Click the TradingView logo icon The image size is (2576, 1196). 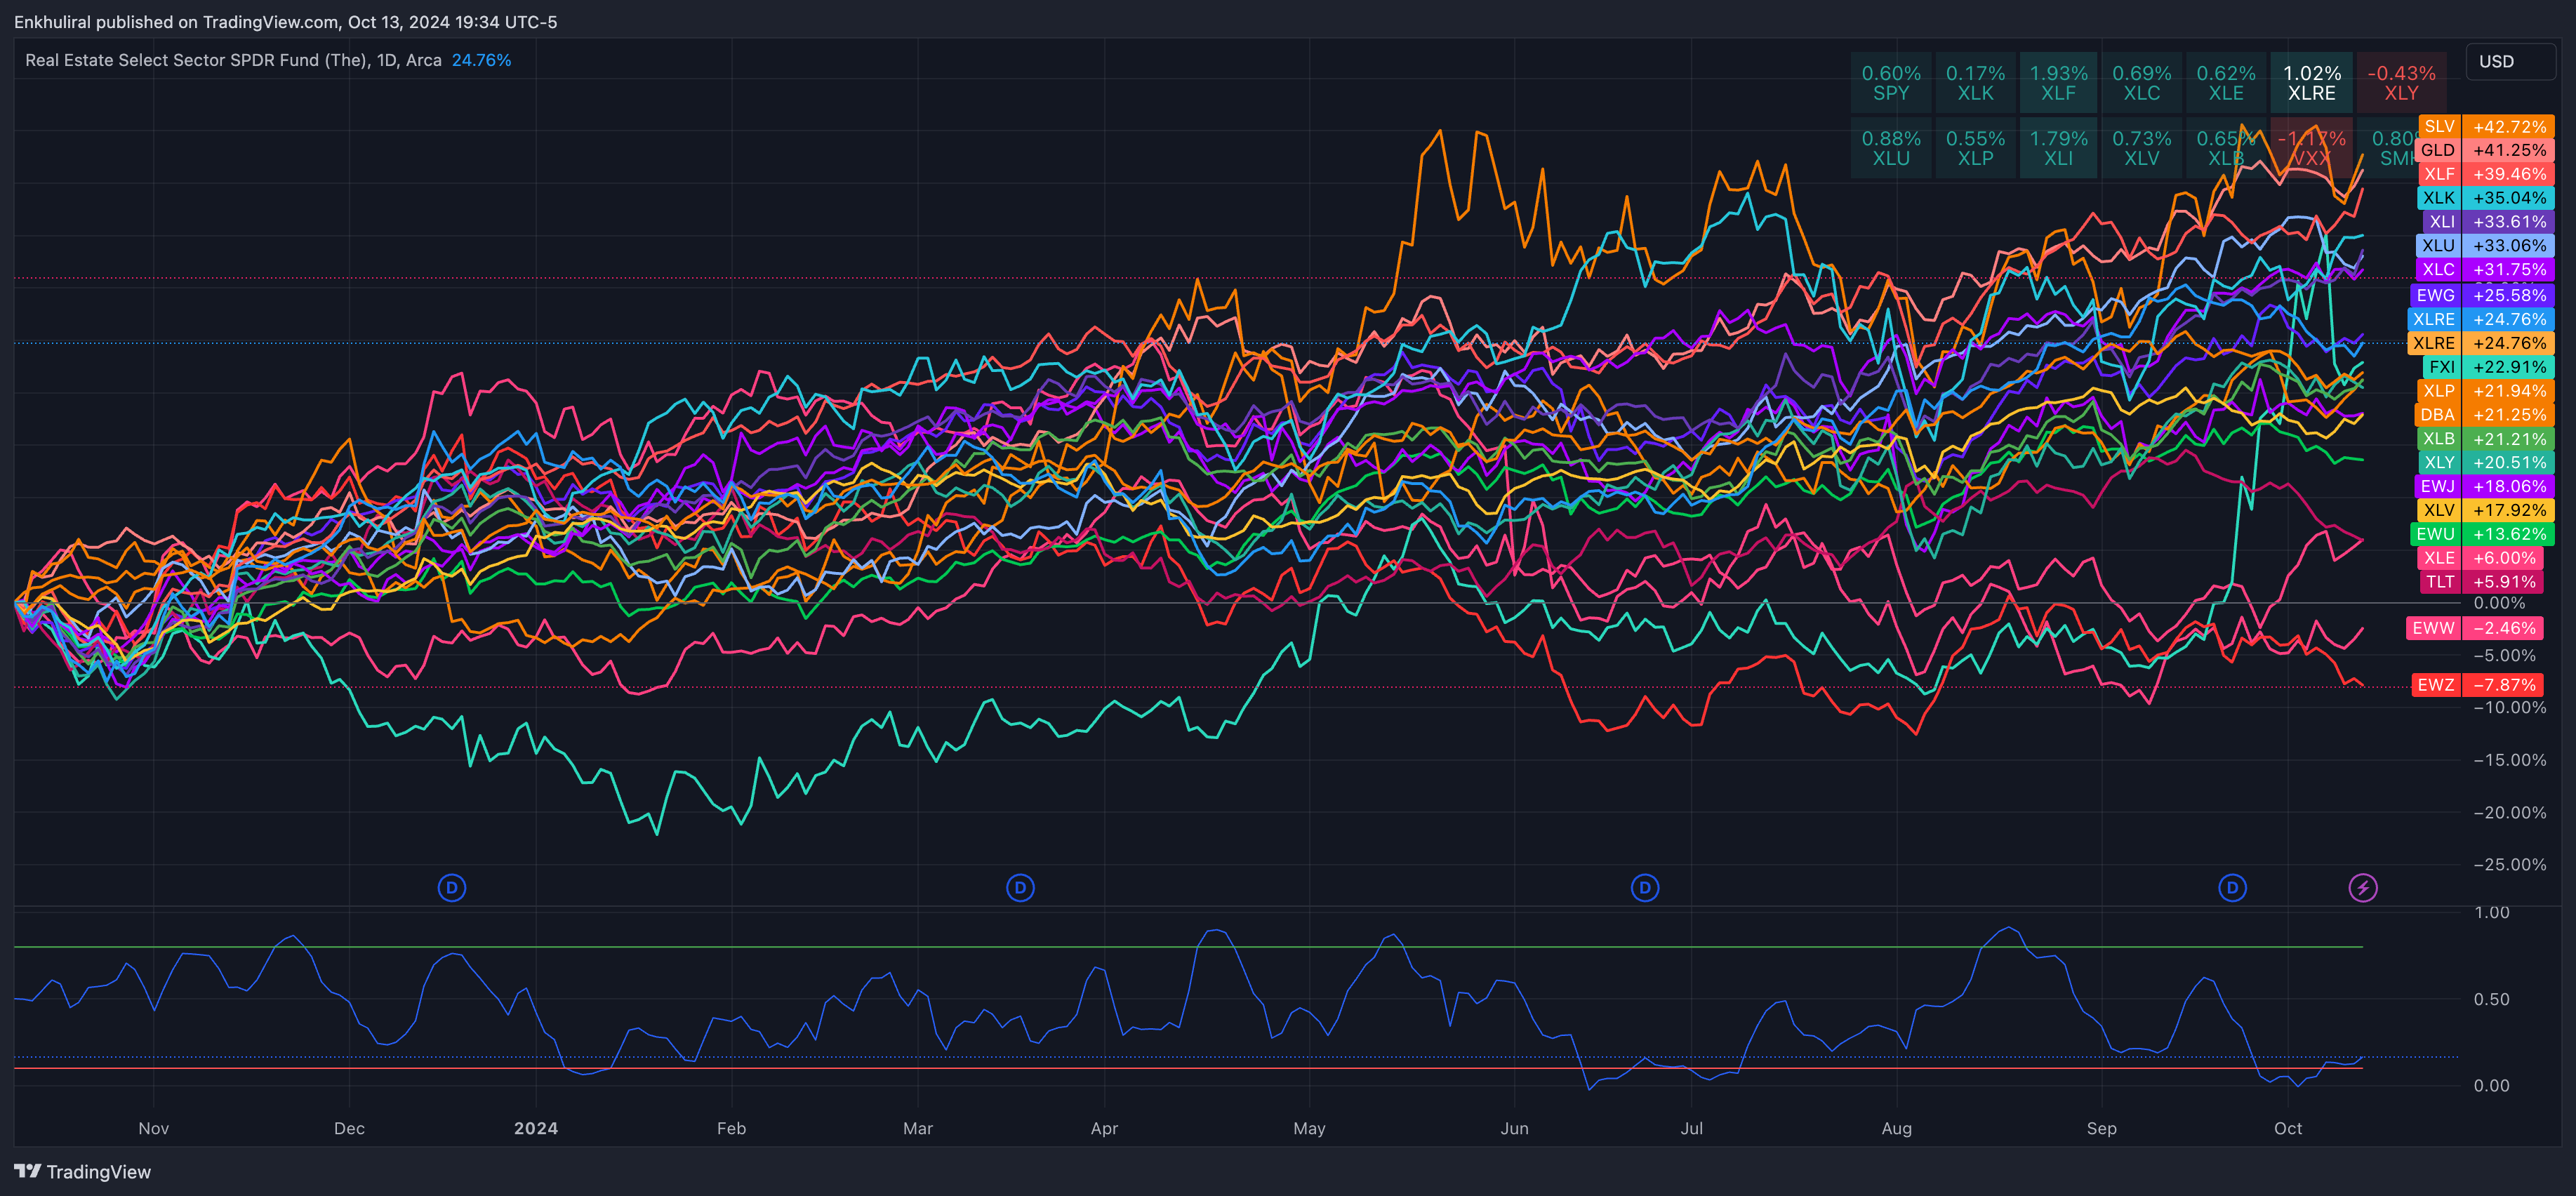pyautogui.click(x=27, y=1171)
